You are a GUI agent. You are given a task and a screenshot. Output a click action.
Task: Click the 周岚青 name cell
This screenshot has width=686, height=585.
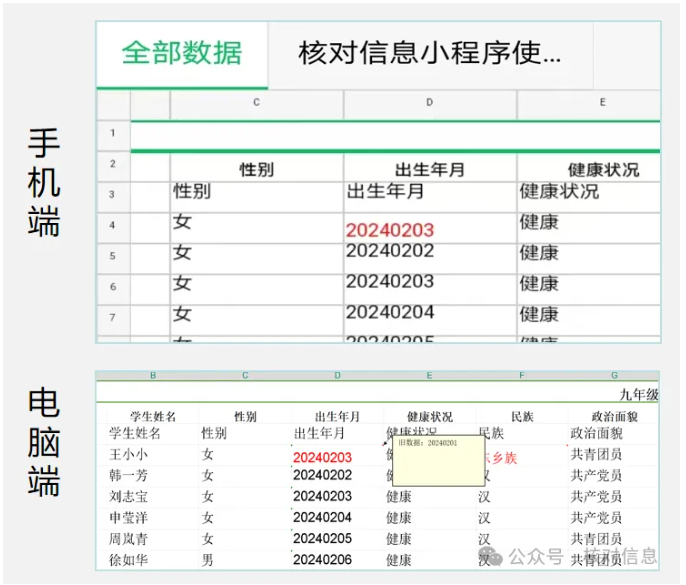153,539
